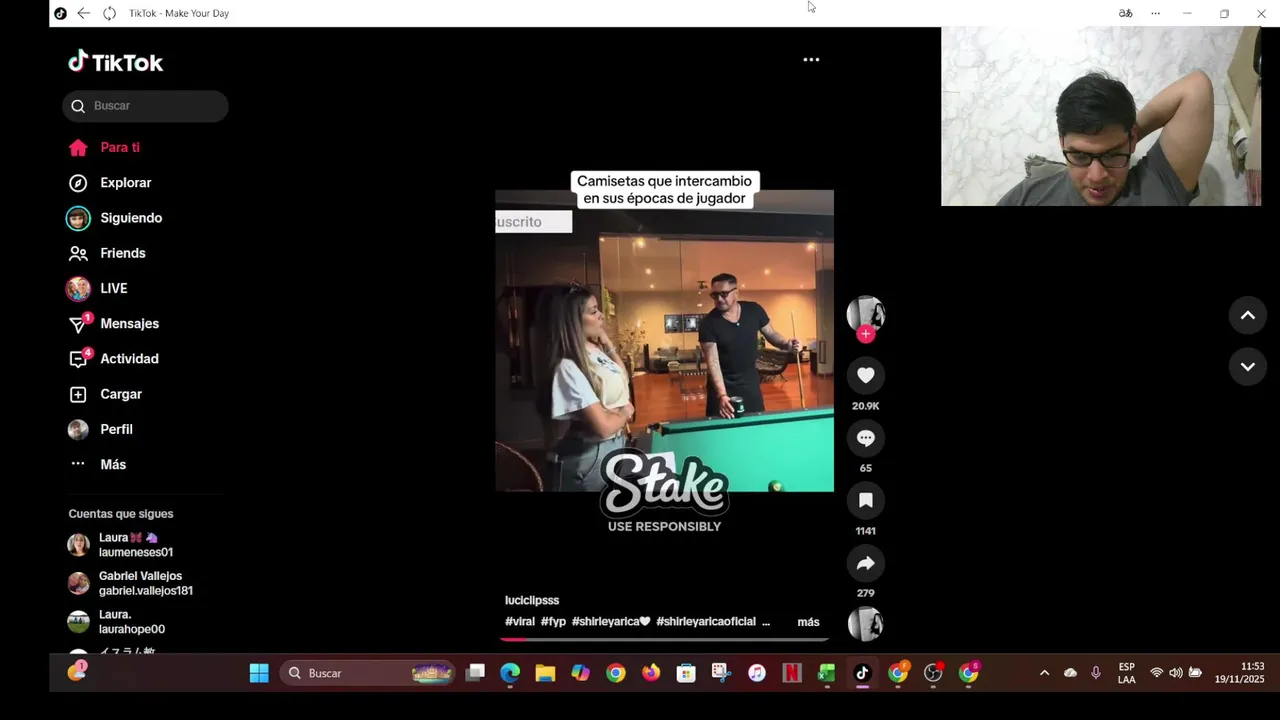Save video with the bookmark icon
The height and width of the screenshot is (720, 1280).
[866, 500]
